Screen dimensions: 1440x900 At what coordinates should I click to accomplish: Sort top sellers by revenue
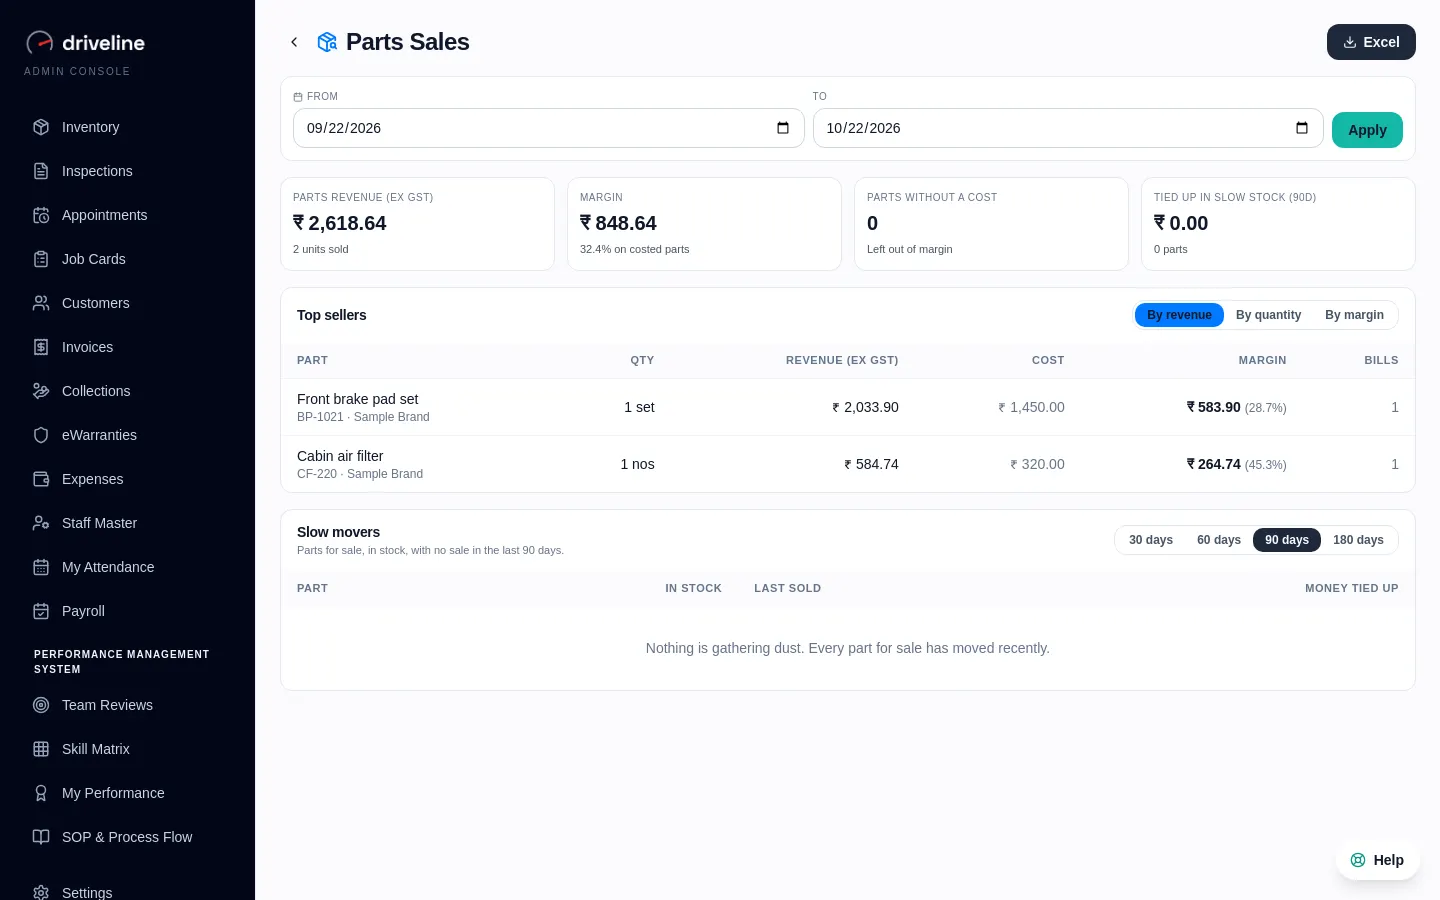click(x=1179, y=315)
